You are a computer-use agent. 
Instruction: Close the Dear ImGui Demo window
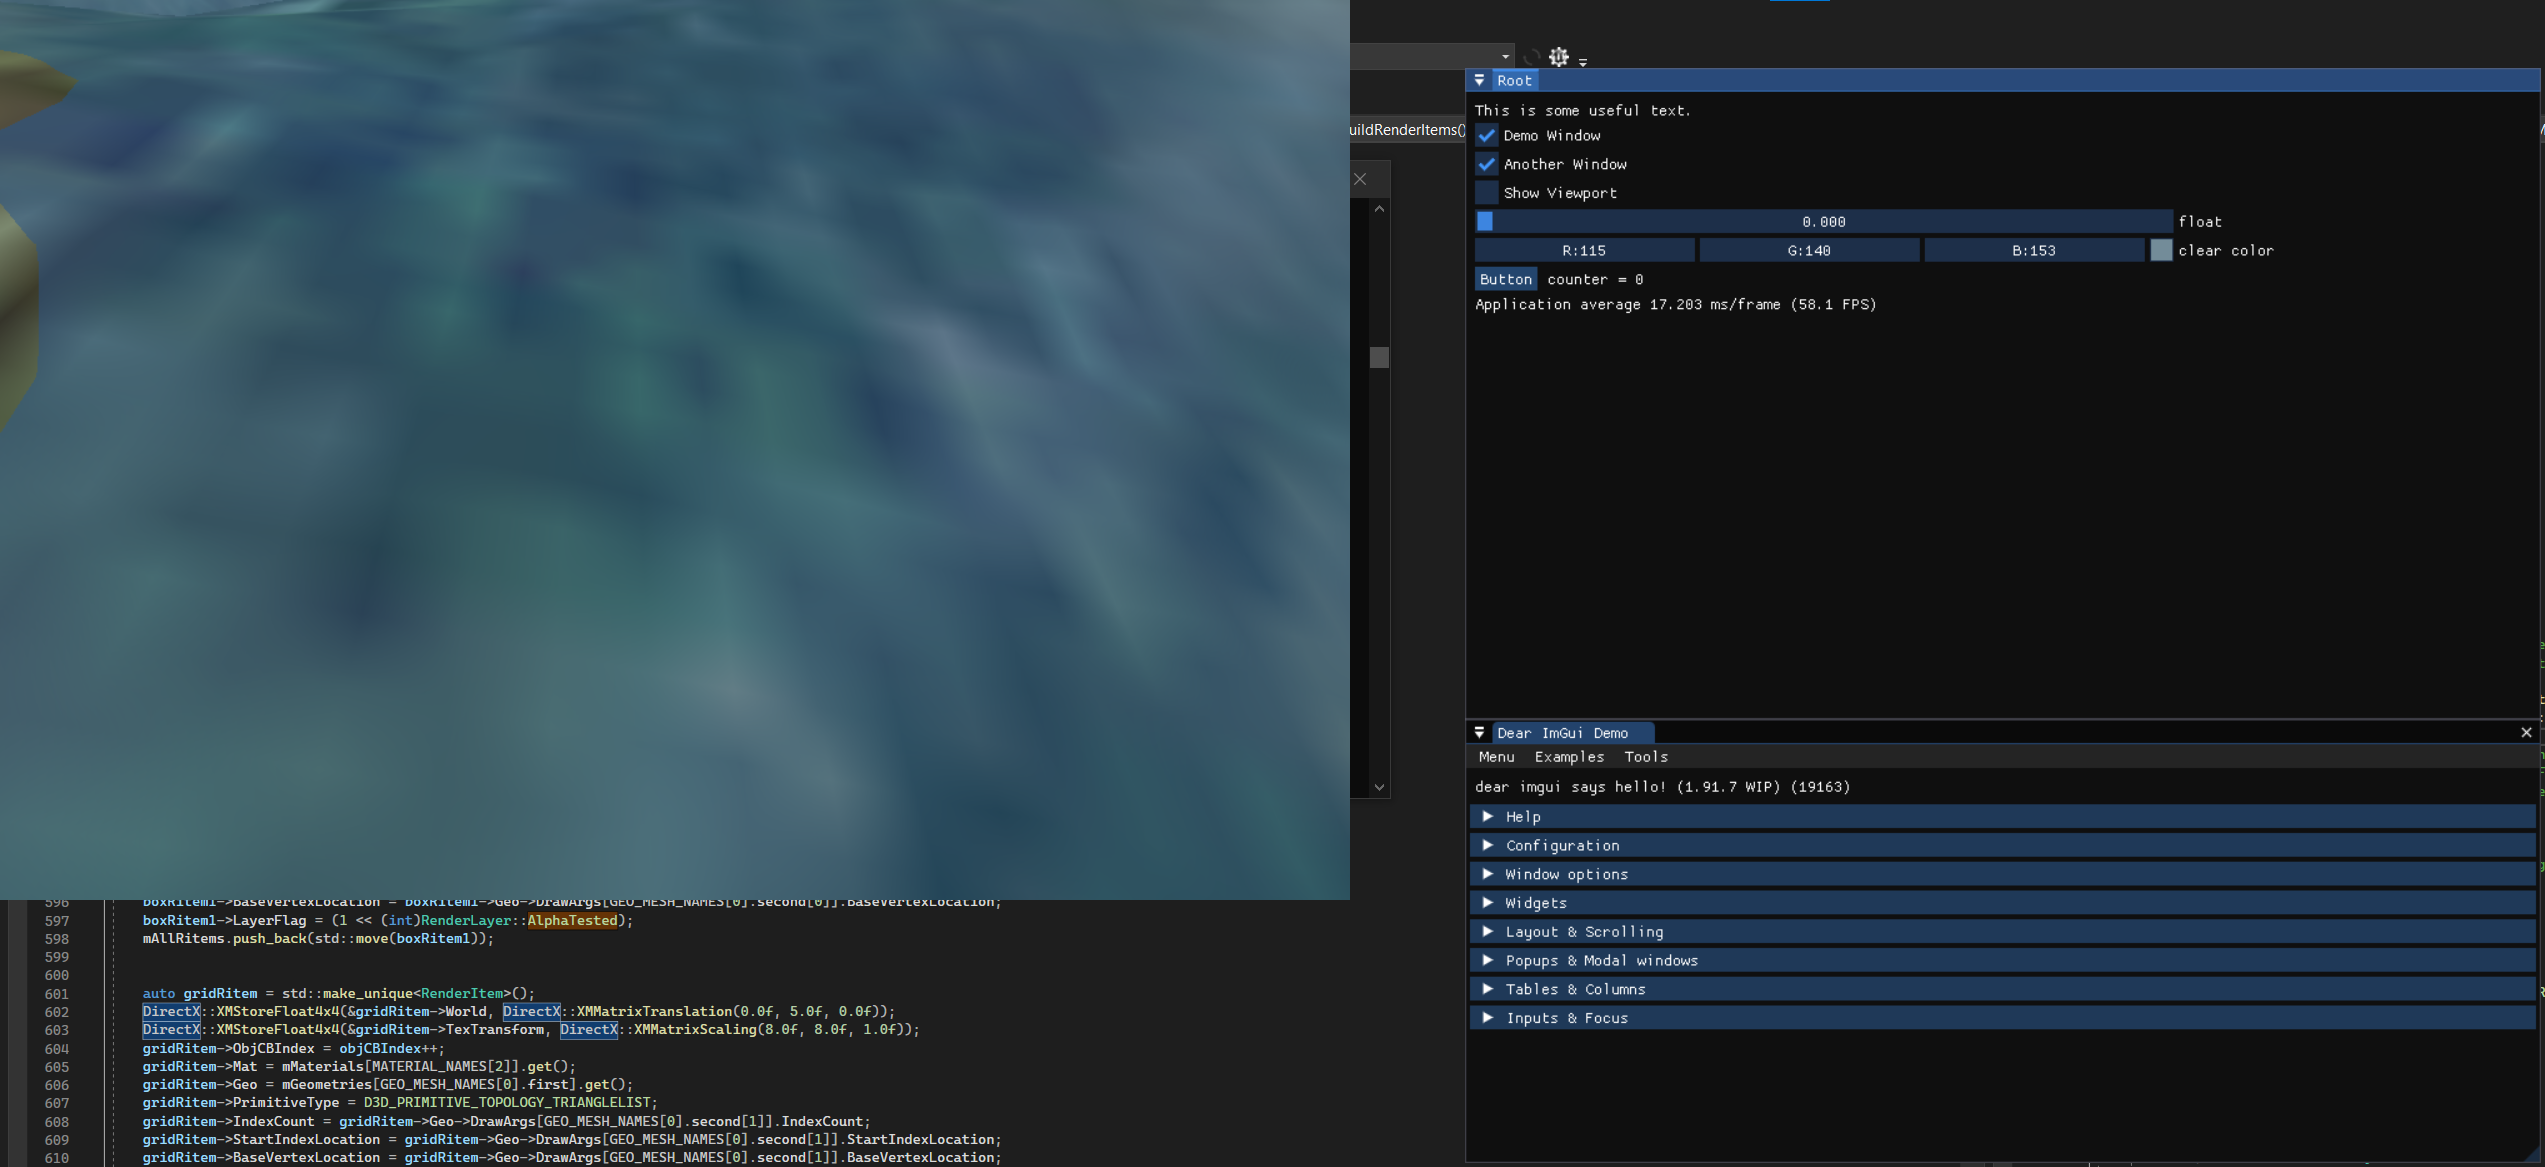(x=2526, y=733)
